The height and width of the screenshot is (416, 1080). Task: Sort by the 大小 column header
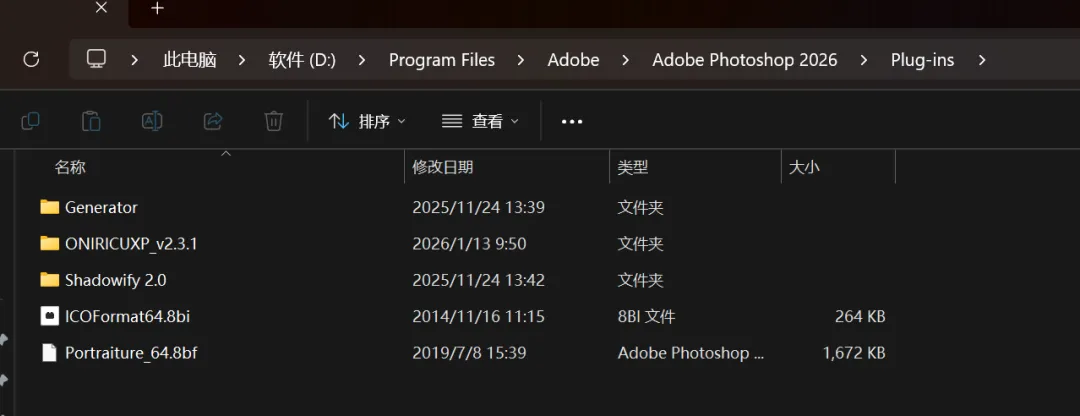pos(804,167)
